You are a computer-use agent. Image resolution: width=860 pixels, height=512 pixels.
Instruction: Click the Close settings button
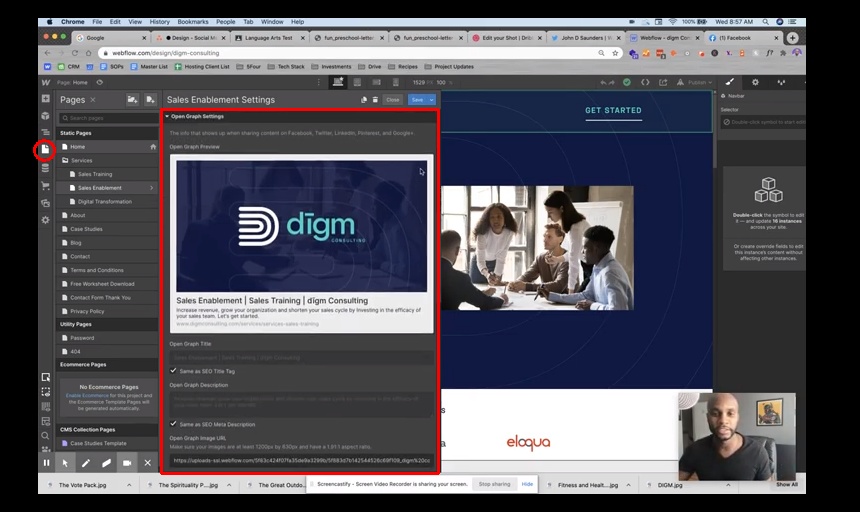pyautogui.click(x=393, y=100)
